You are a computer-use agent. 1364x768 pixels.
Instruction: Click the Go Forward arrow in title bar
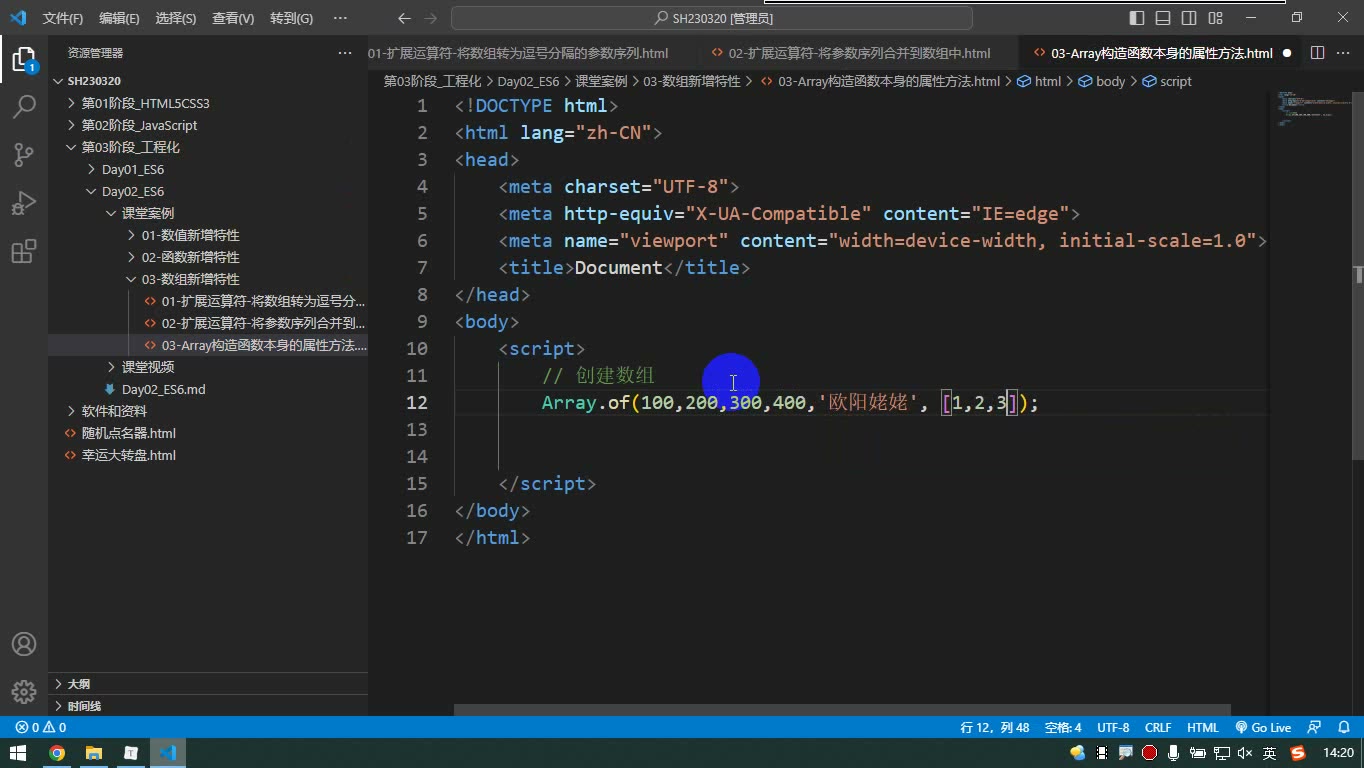click(x=431, y=18)
